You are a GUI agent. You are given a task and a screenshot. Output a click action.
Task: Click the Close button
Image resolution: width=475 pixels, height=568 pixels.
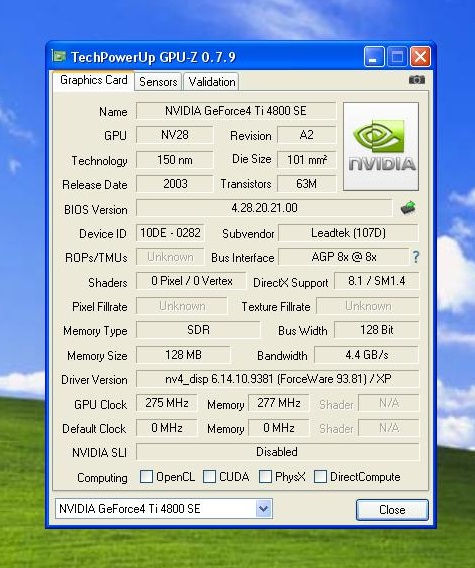tap(392, 510)
